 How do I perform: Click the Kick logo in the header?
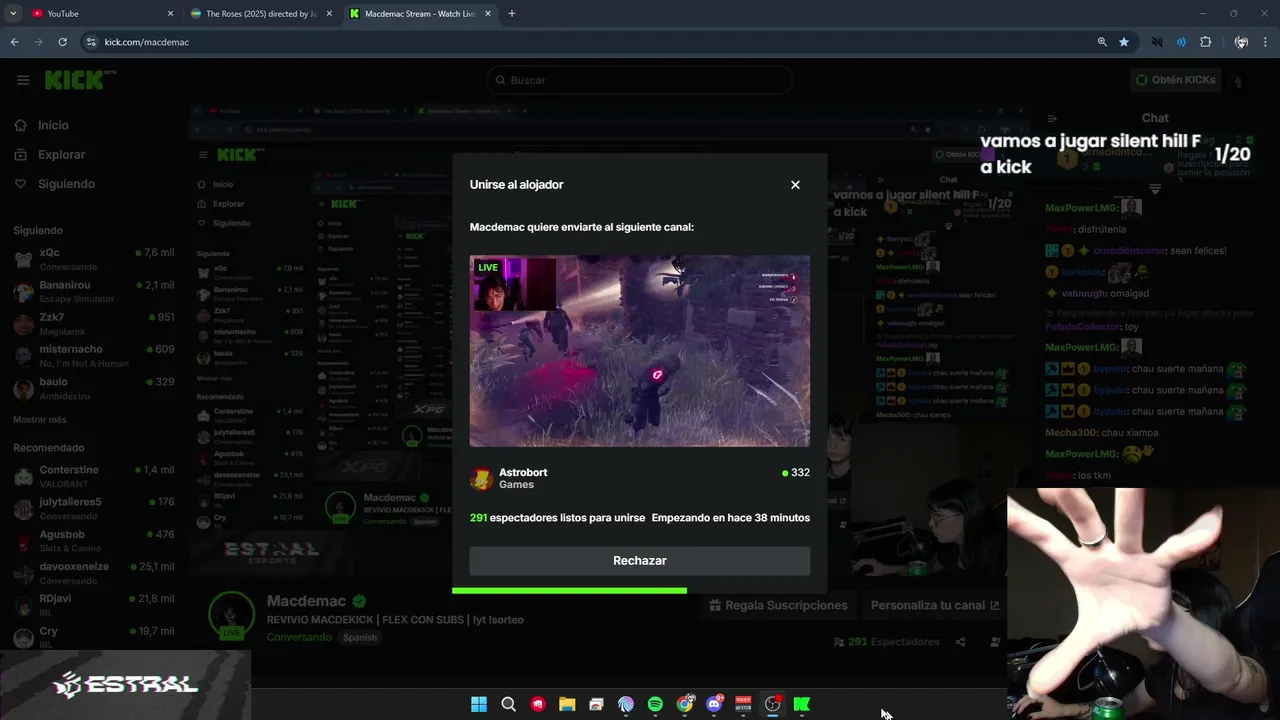[x=79, y=81]
